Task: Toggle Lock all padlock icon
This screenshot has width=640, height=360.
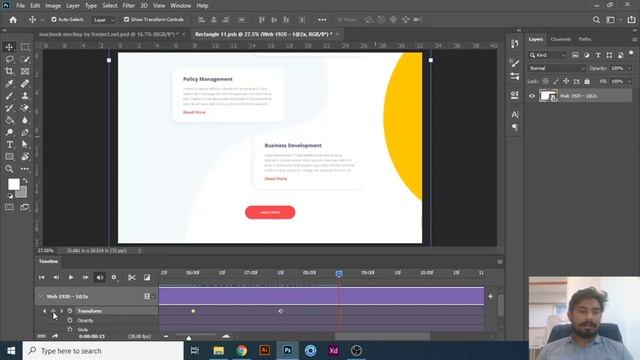Action: pyautogui.click(x=587, y=82)
